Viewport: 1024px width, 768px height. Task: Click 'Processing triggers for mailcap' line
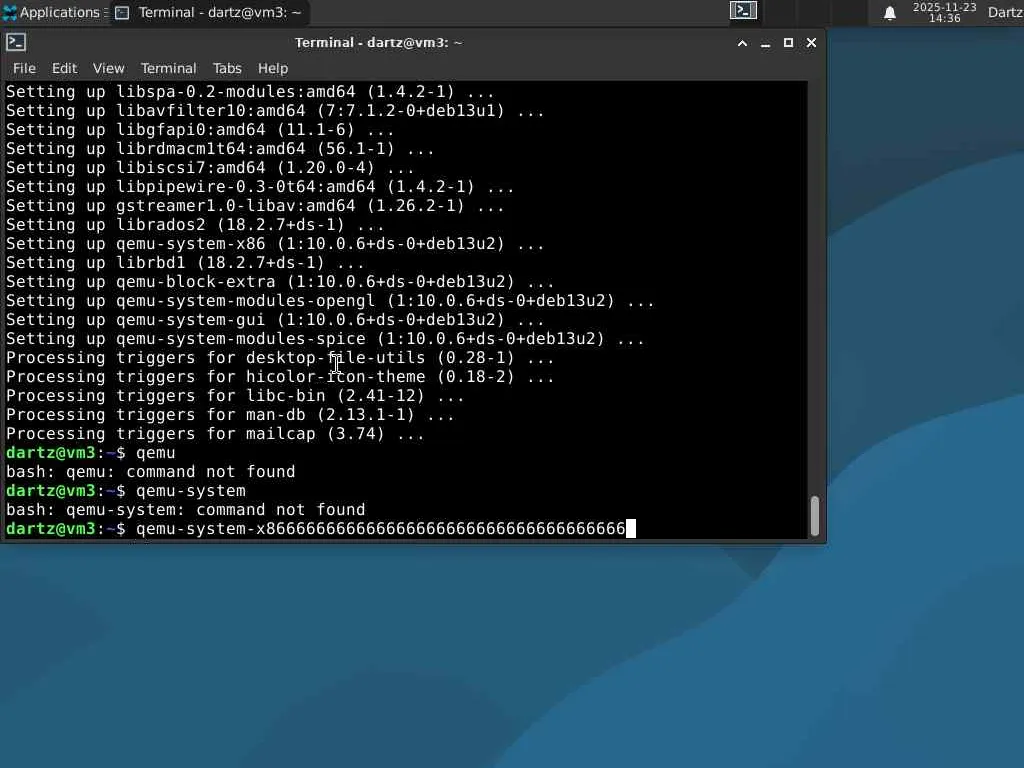(215, 434)
